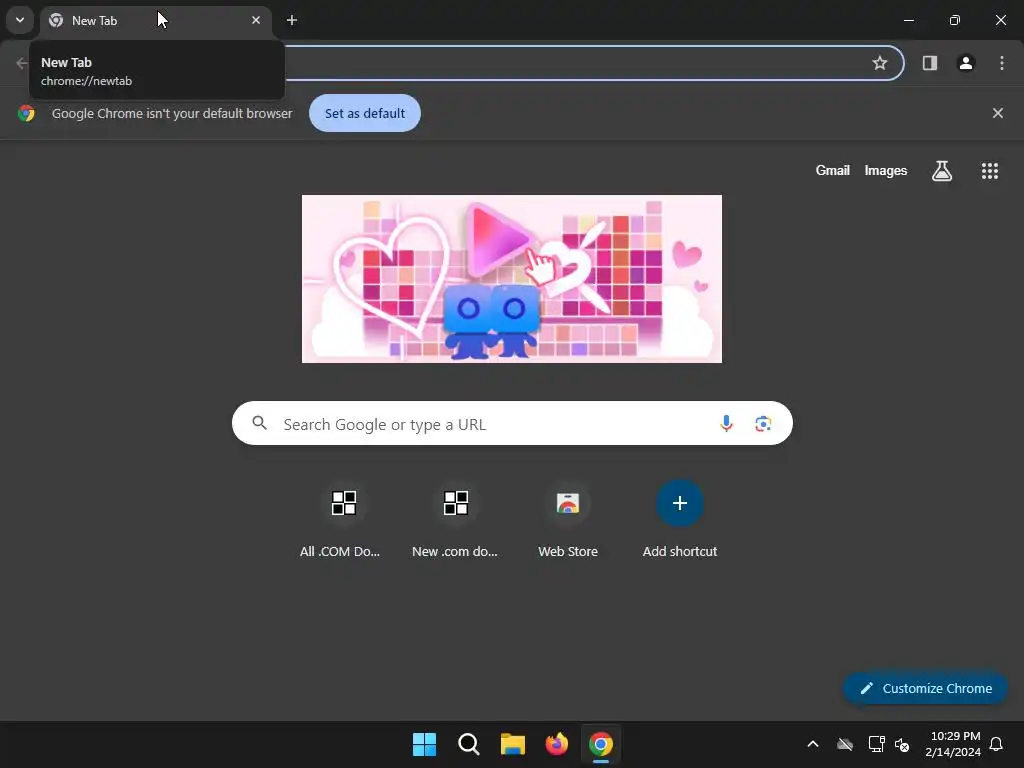
Task: Open the profile avatar menu
Action: click(x=965, y=63)
